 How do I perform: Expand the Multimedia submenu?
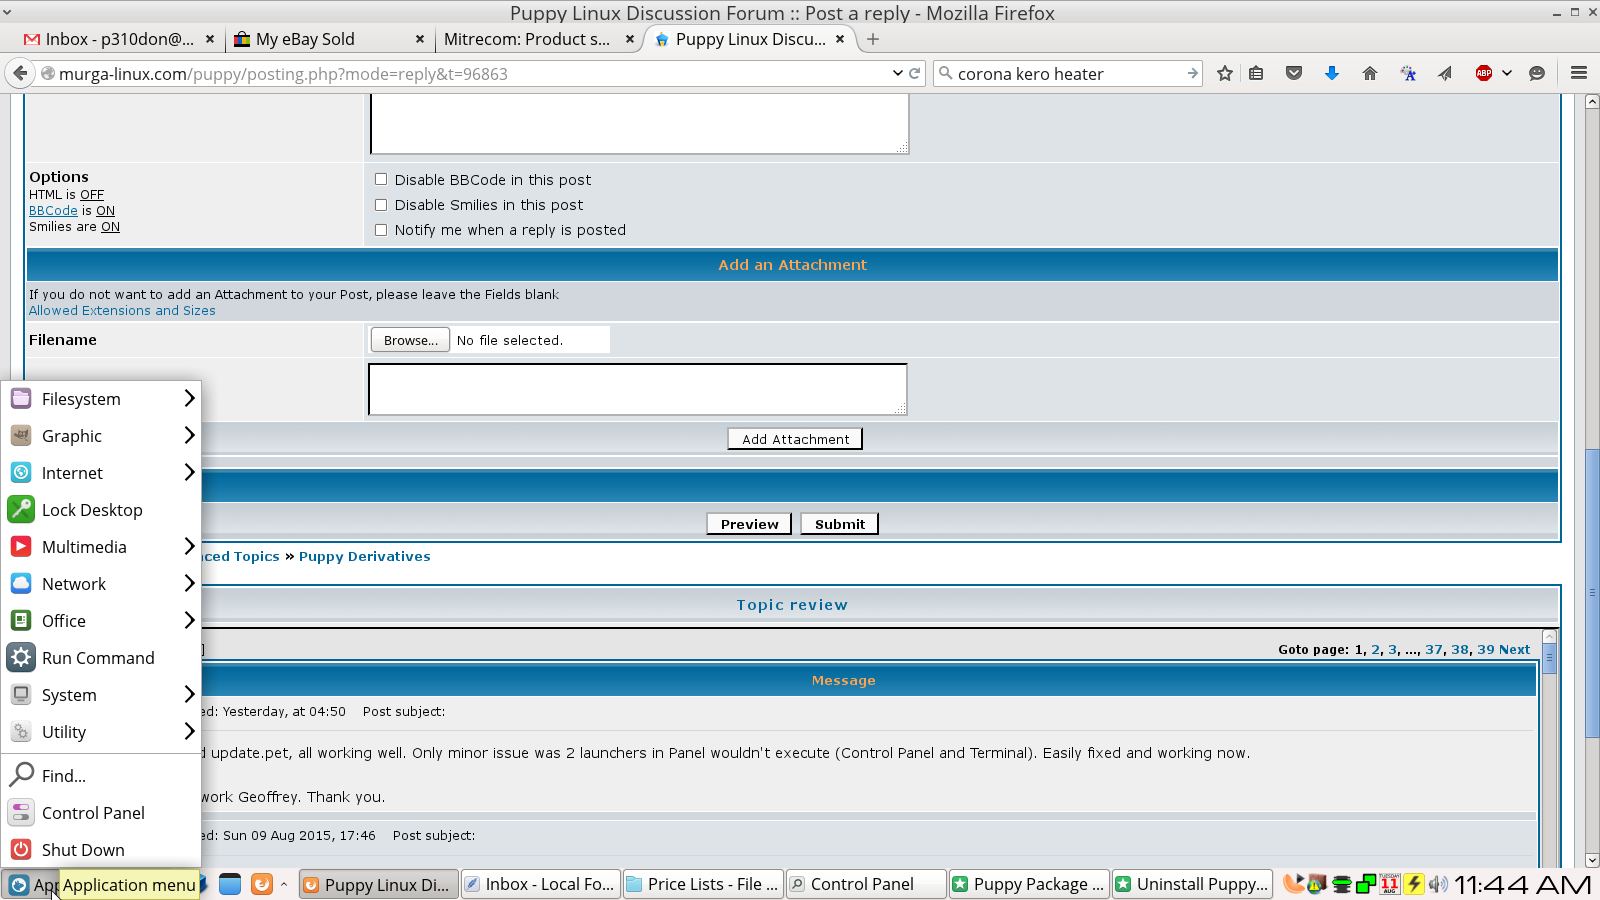tap(101, 547)
